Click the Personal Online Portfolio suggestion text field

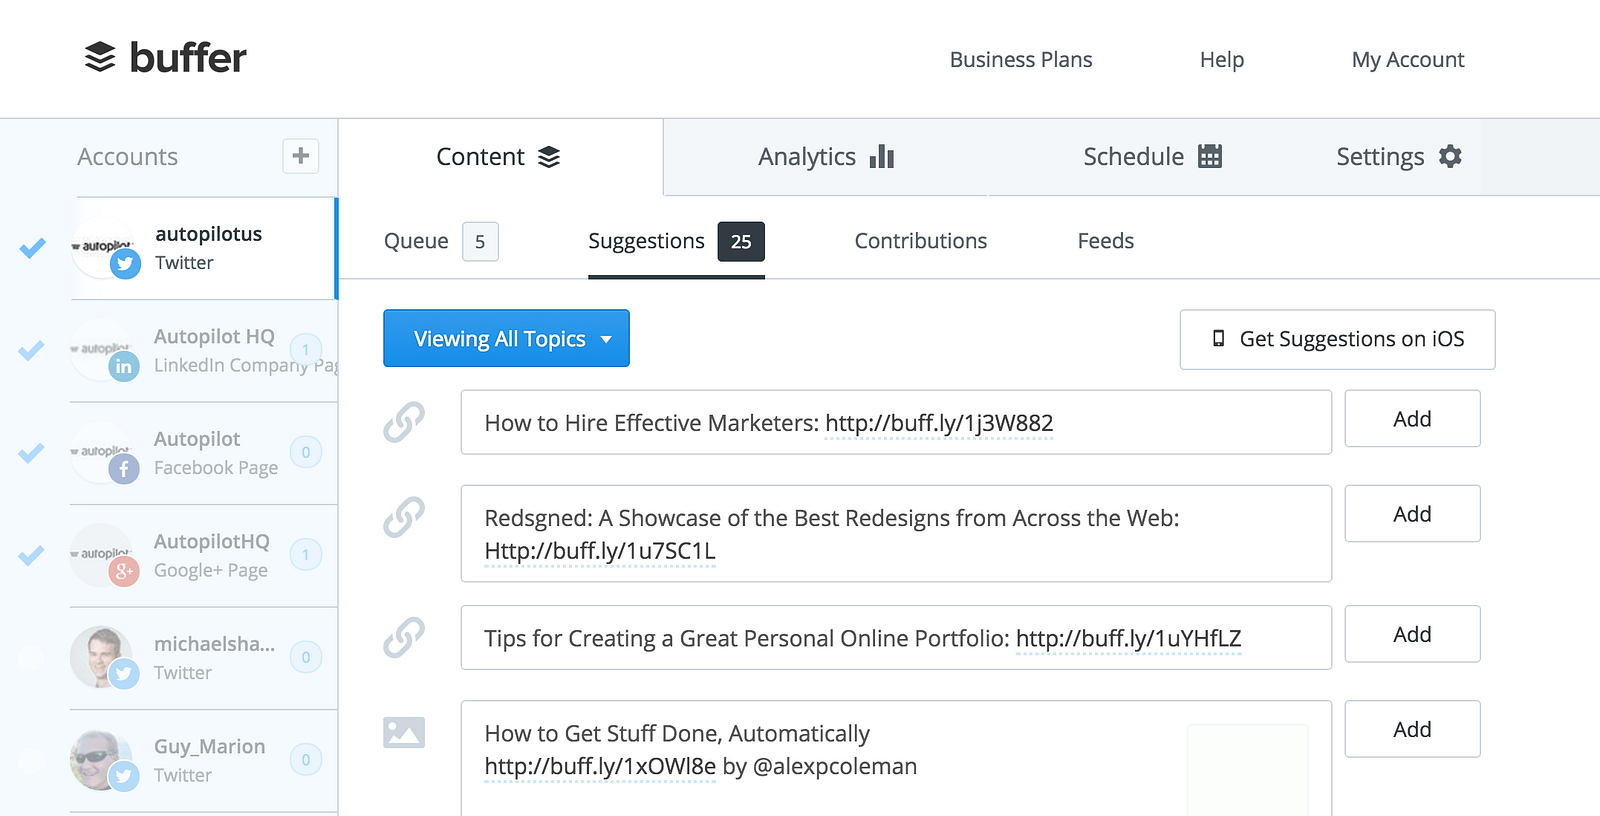(896, 638)
